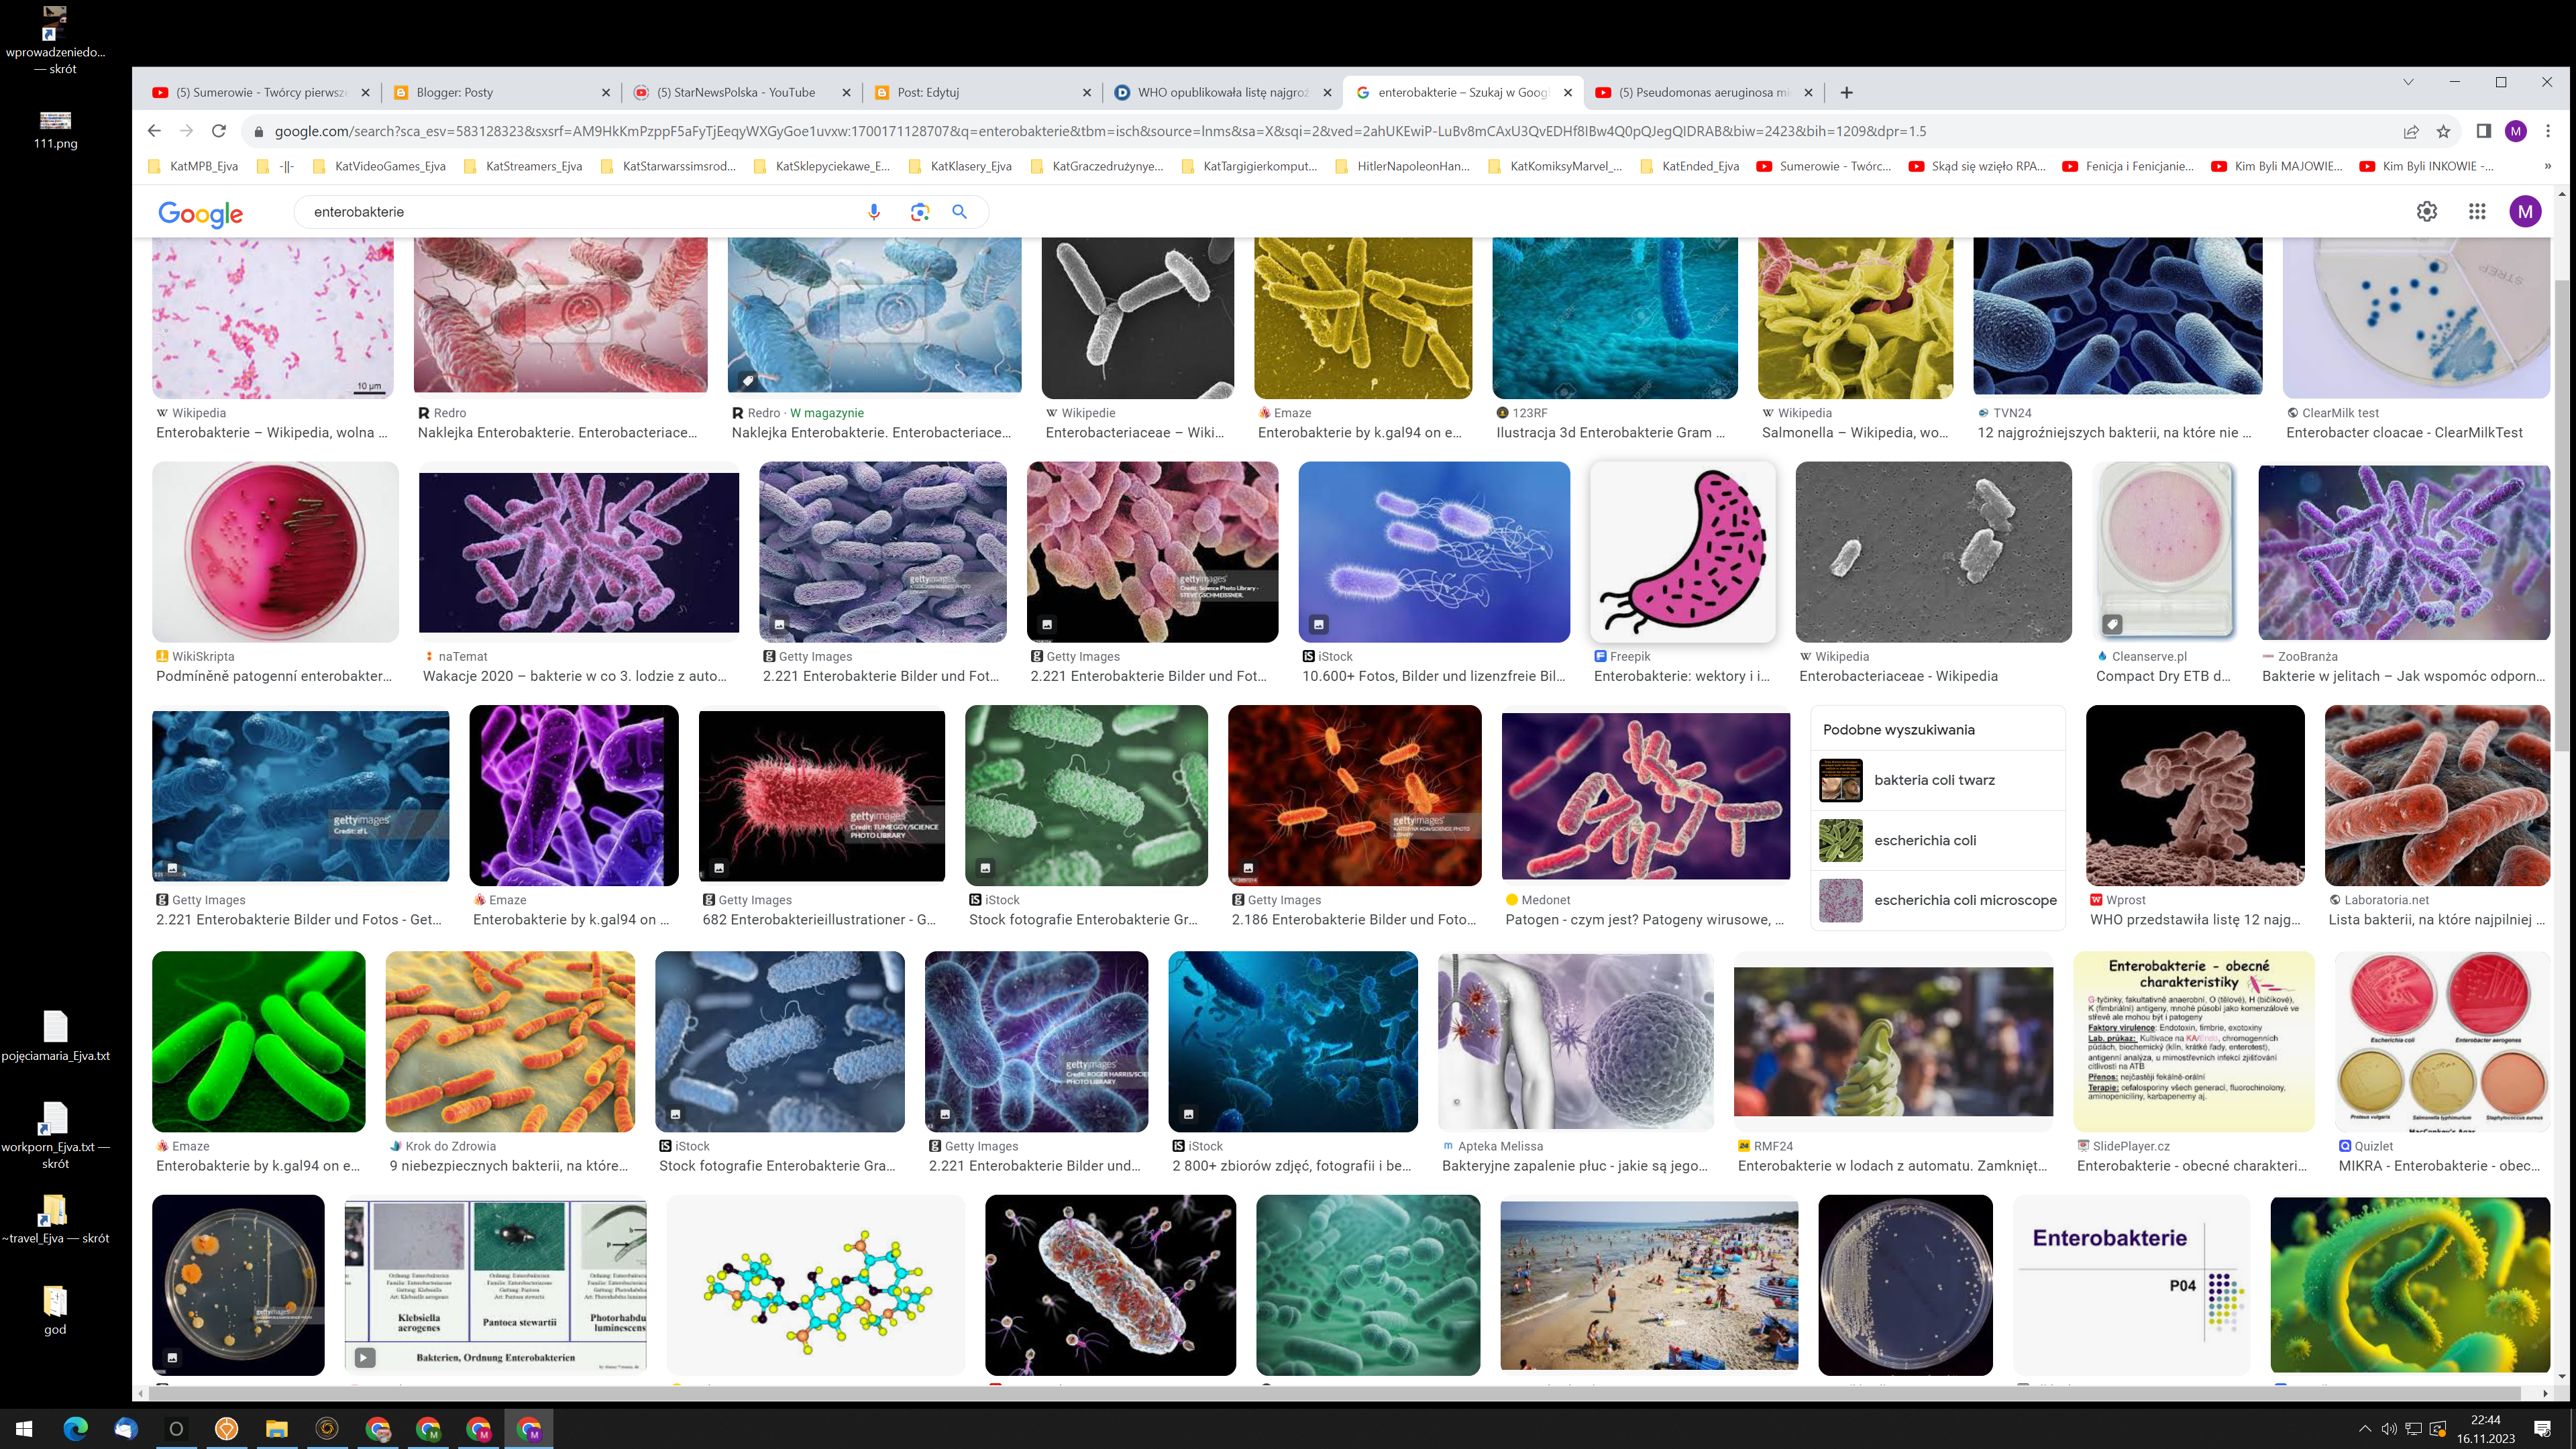Bookmark this page with star icon

2443,131
